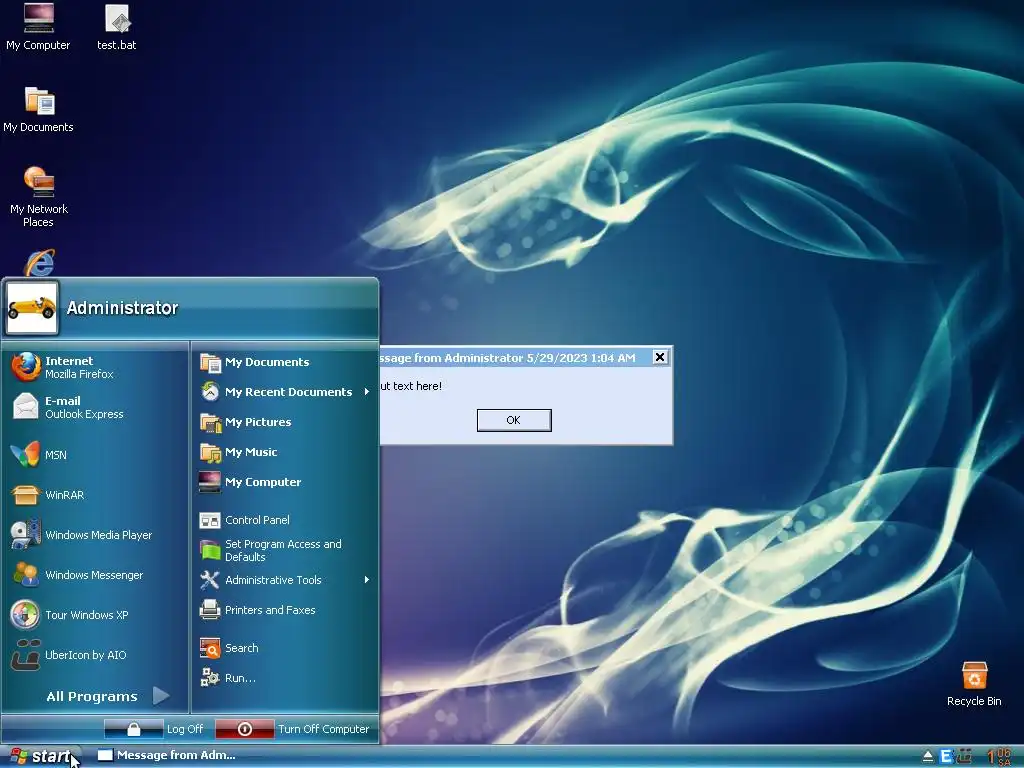Screen dimensions: 1024x768
Task: Expand My Recent Documents submenu arrow
Action: point(366,392)
